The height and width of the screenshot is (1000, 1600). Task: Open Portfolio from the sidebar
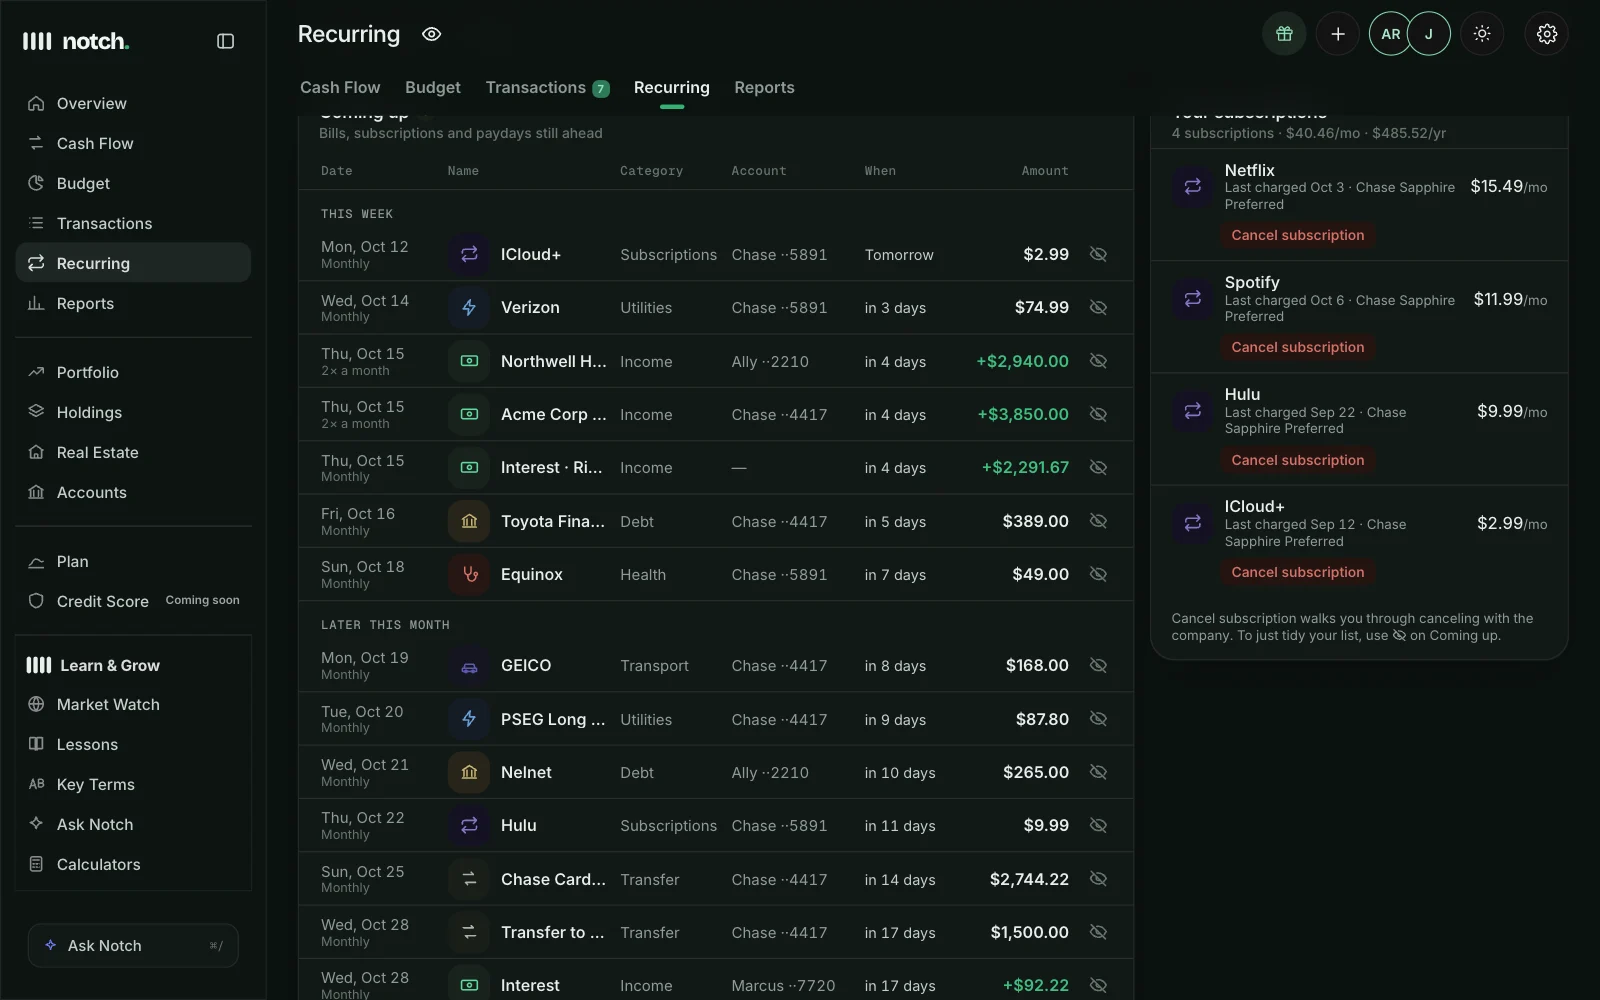[x=133, y=372]
